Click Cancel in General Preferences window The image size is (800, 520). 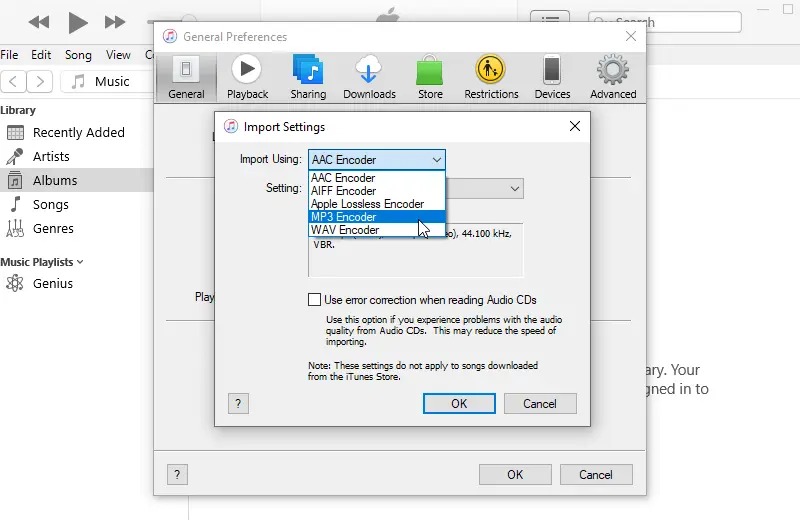point(595,475)
